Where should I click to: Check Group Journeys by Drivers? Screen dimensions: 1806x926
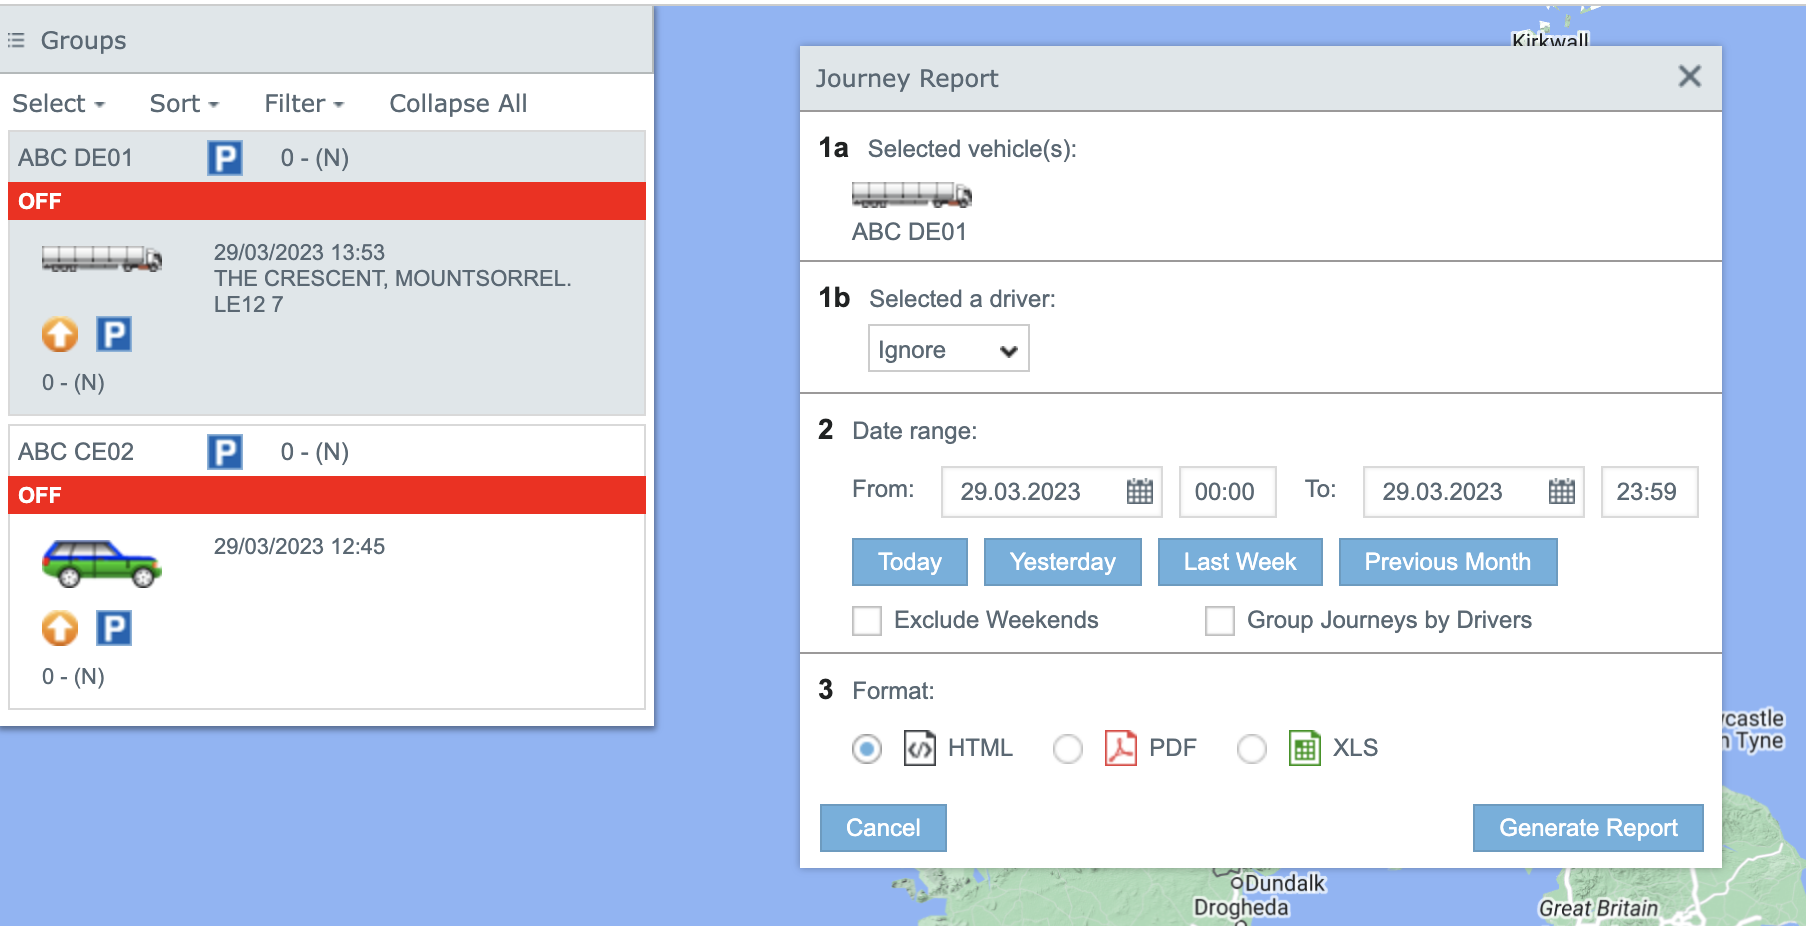point(1219,620)
